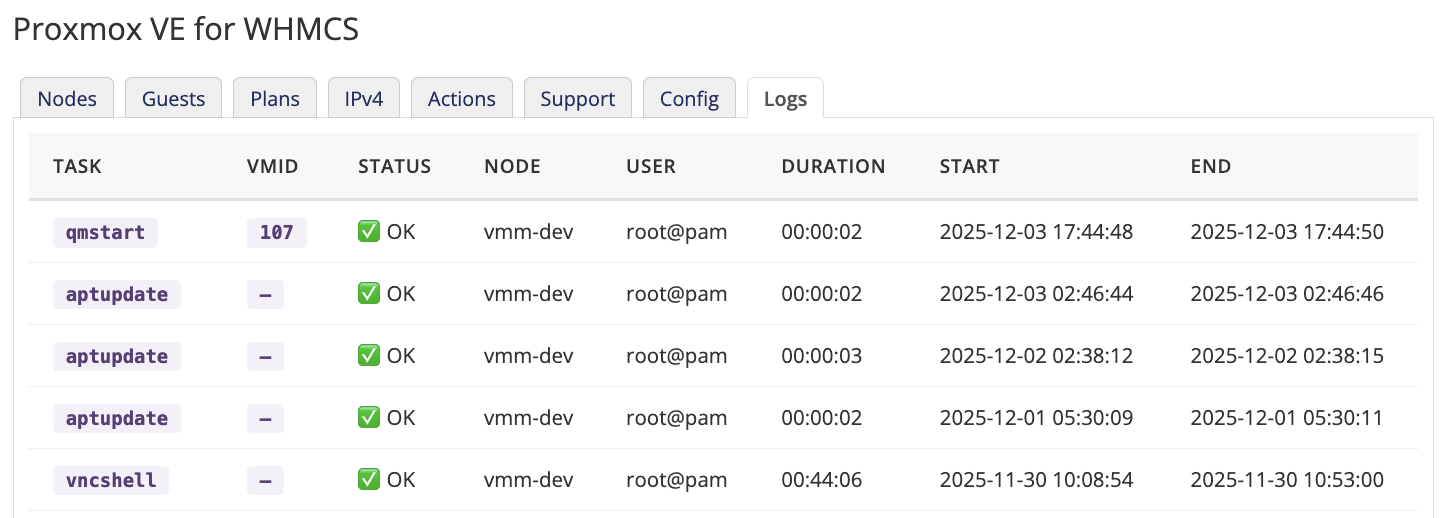Open the Guests tab

(x=173, y=99)
